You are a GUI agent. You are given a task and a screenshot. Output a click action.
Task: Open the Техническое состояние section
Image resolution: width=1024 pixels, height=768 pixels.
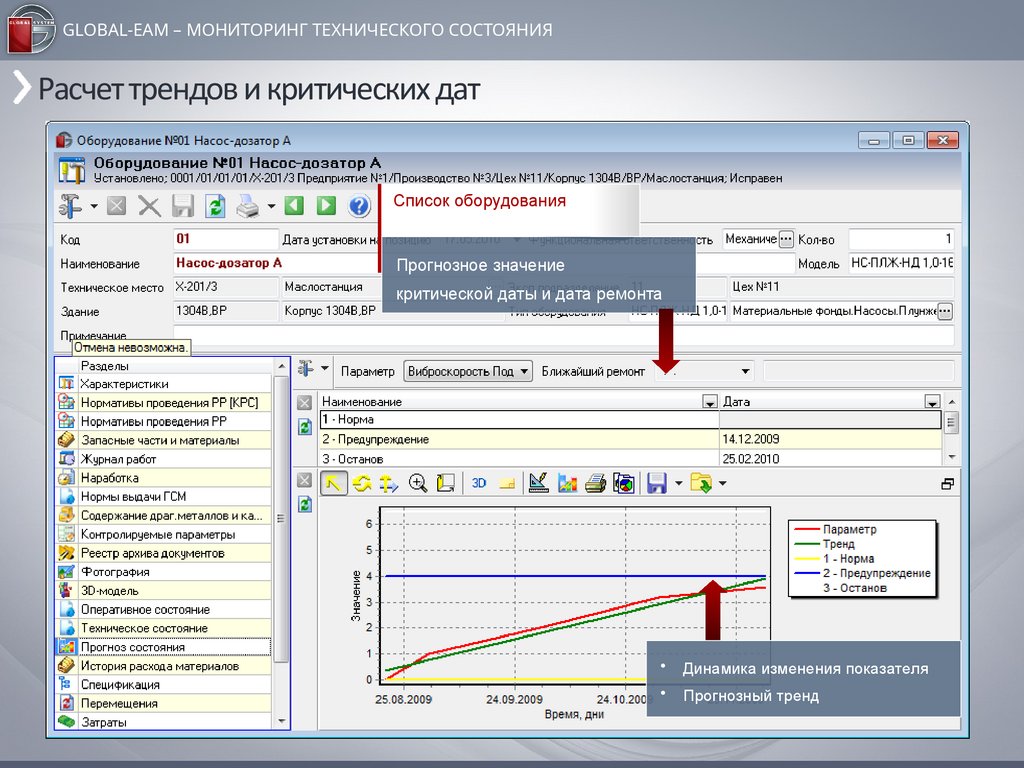pos(144,628)
